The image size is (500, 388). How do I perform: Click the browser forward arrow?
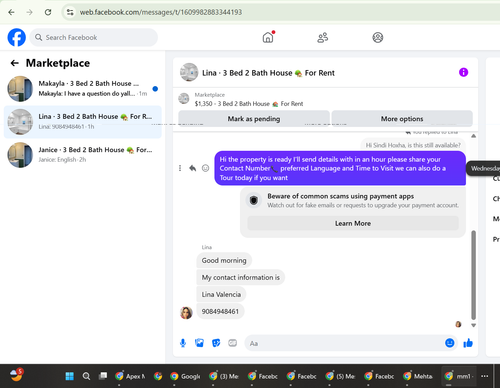coord(30,12)
